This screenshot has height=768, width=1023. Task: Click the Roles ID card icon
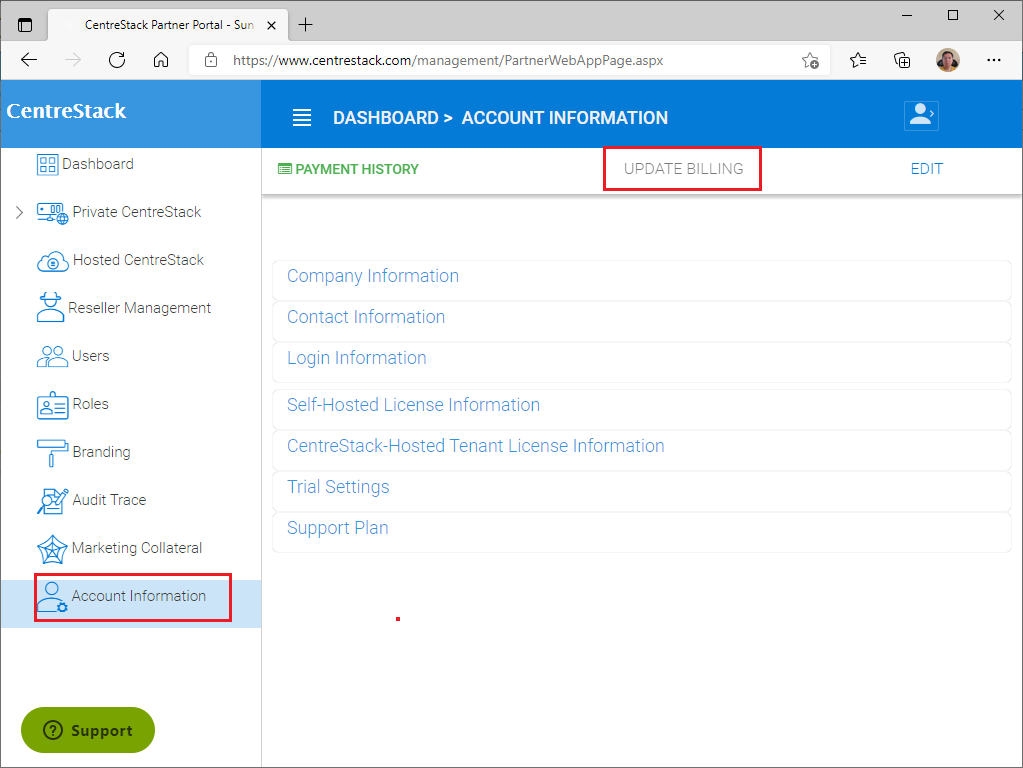point(52,405)
